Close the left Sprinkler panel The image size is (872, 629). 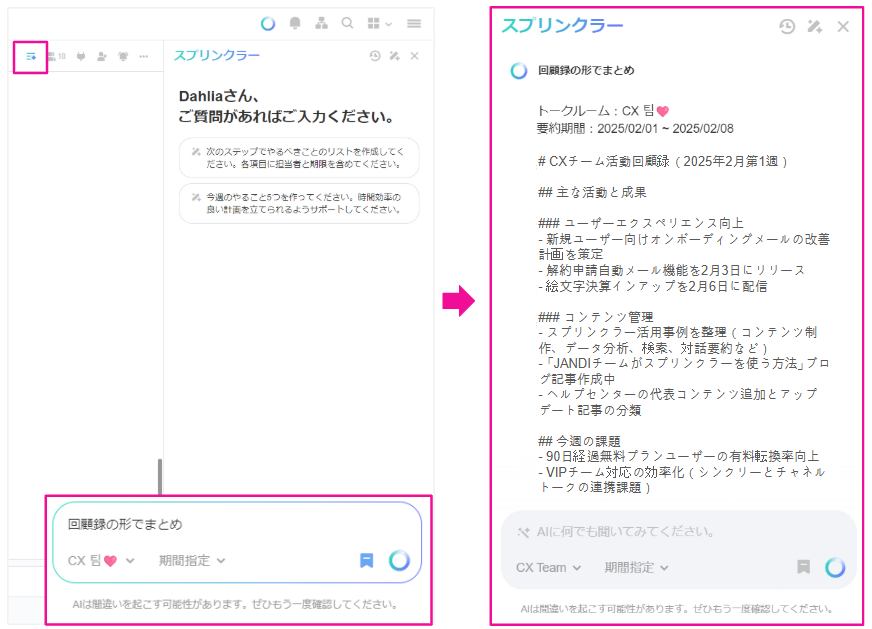pos(414,56)
